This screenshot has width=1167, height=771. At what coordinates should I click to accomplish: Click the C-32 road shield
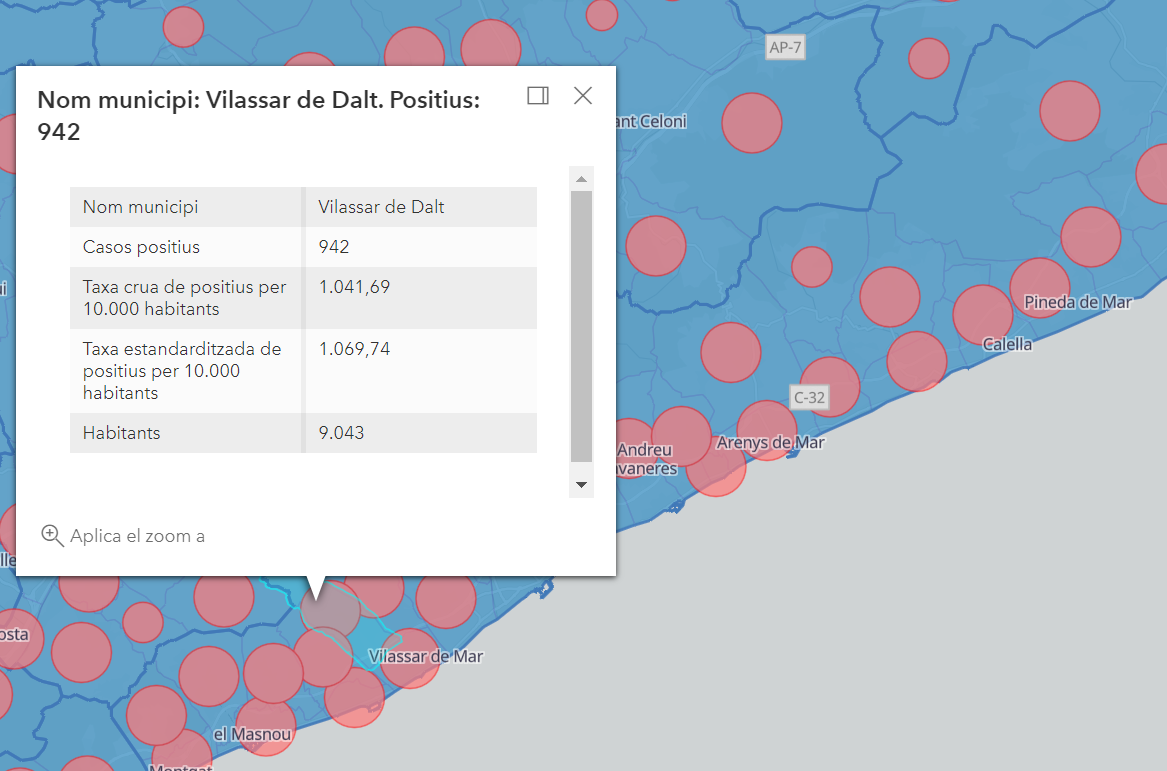[809, 397]
